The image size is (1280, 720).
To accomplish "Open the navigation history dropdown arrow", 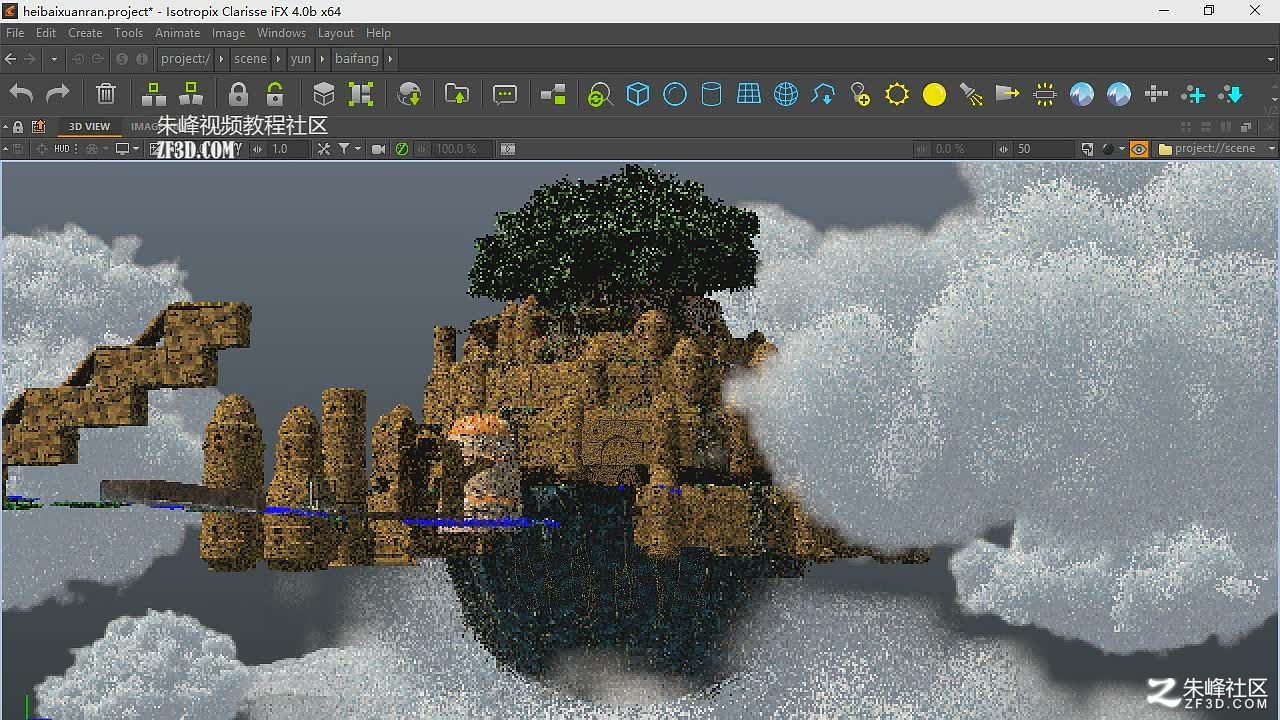I will point(54,59).
